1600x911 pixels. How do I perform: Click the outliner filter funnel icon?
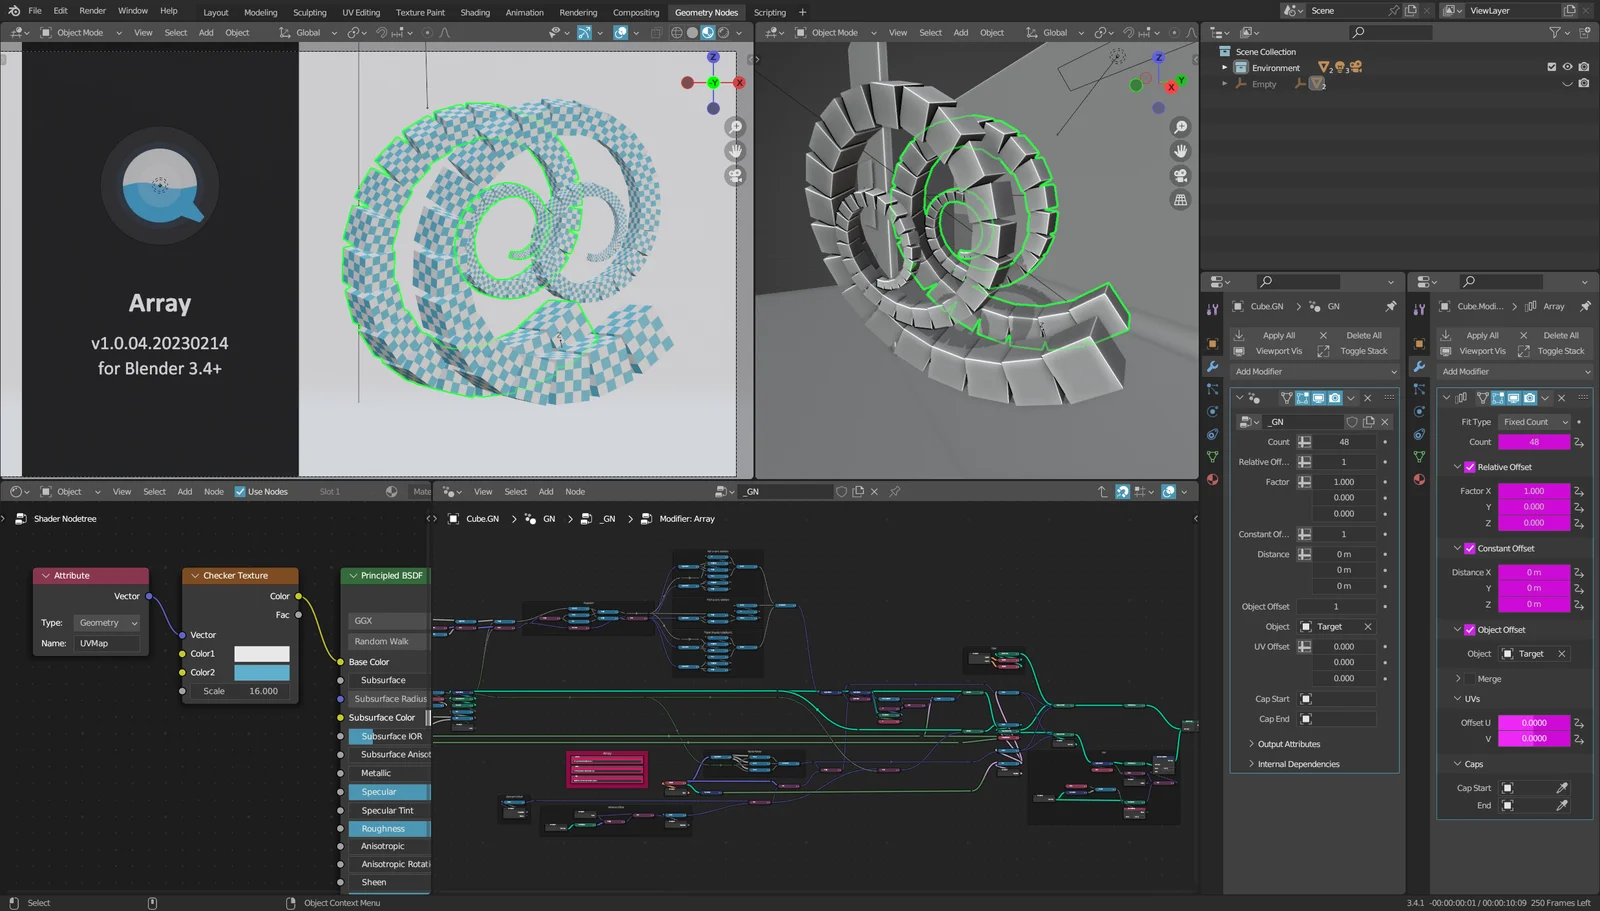coord(1555,32)
